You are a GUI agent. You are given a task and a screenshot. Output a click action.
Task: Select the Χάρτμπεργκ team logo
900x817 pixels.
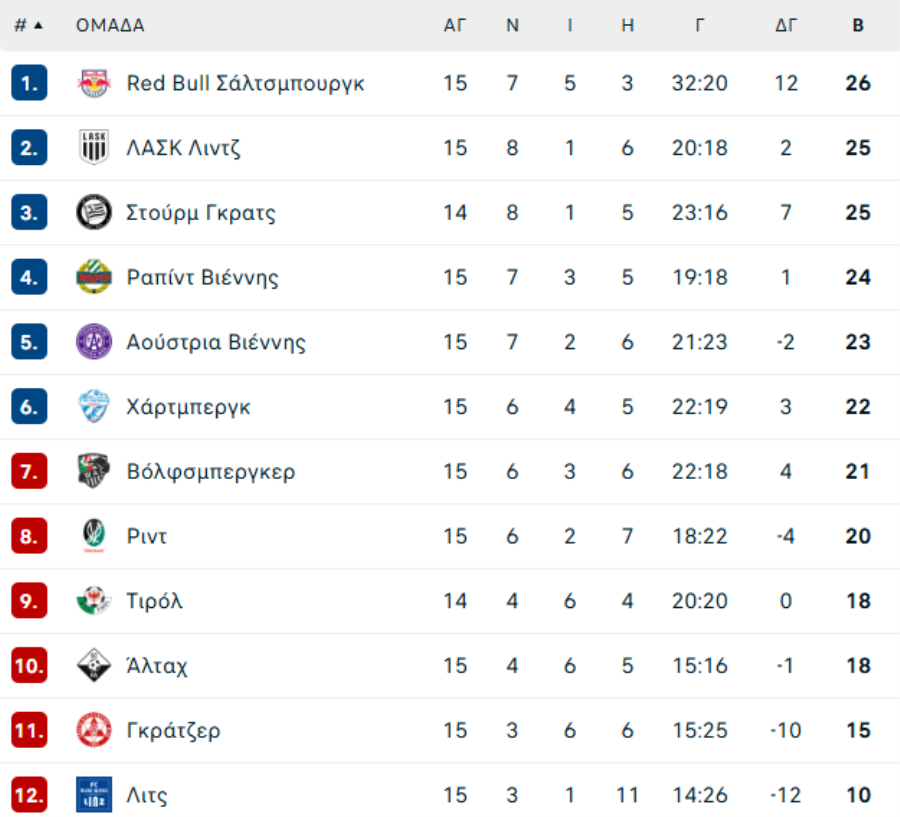point(94,407)
